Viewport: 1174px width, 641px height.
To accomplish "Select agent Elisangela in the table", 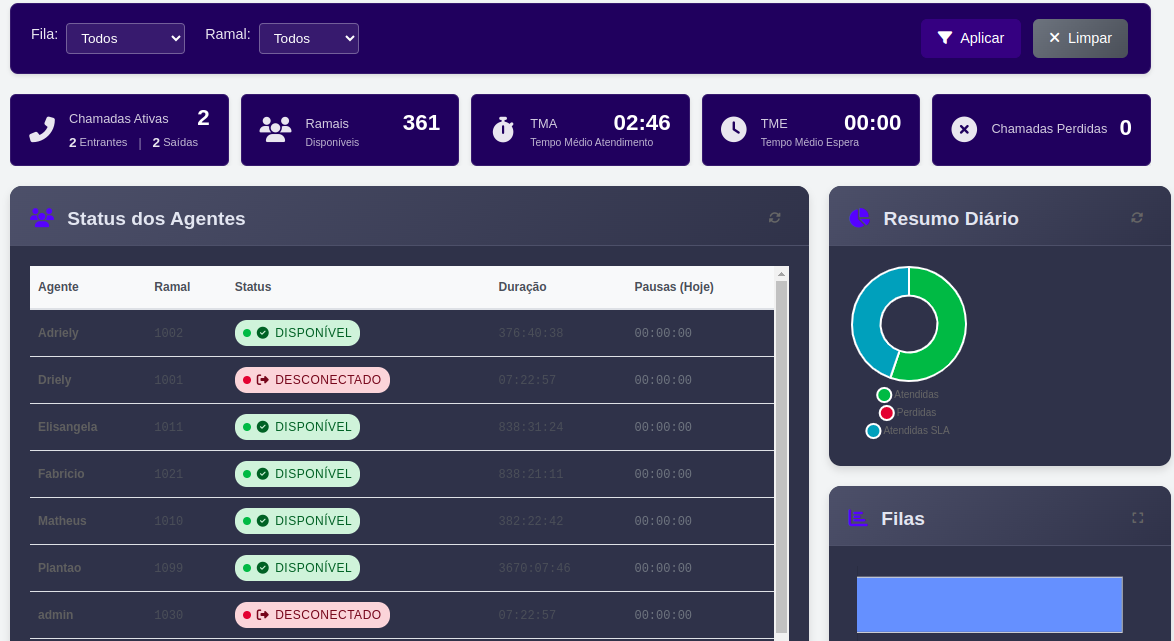I will (x=67, y=427).
